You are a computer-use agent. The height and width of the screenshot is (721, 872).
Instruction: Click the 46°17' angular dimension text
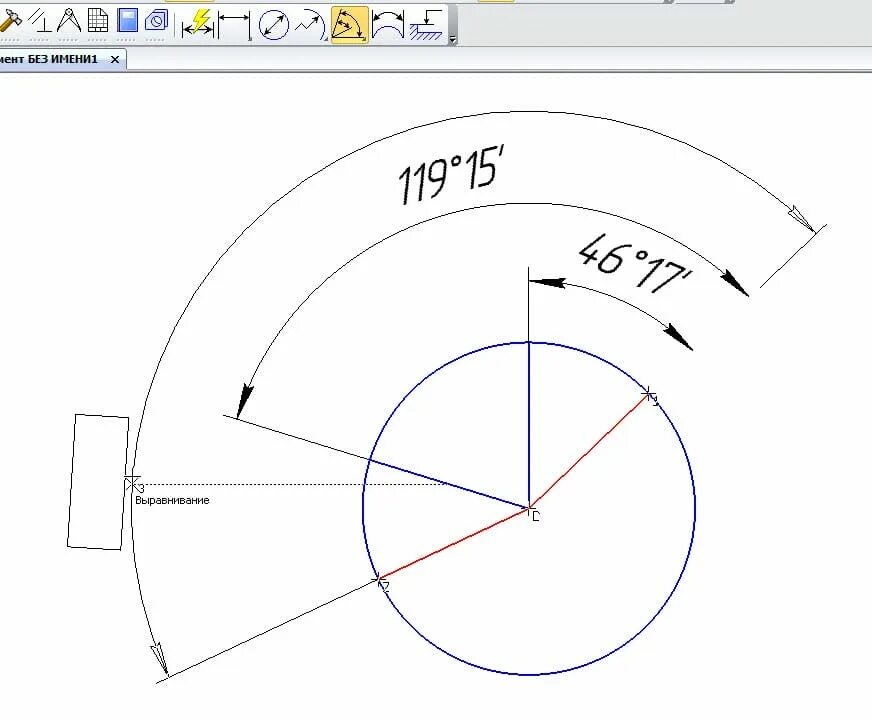pyautogui.click(x=635, y=264)
